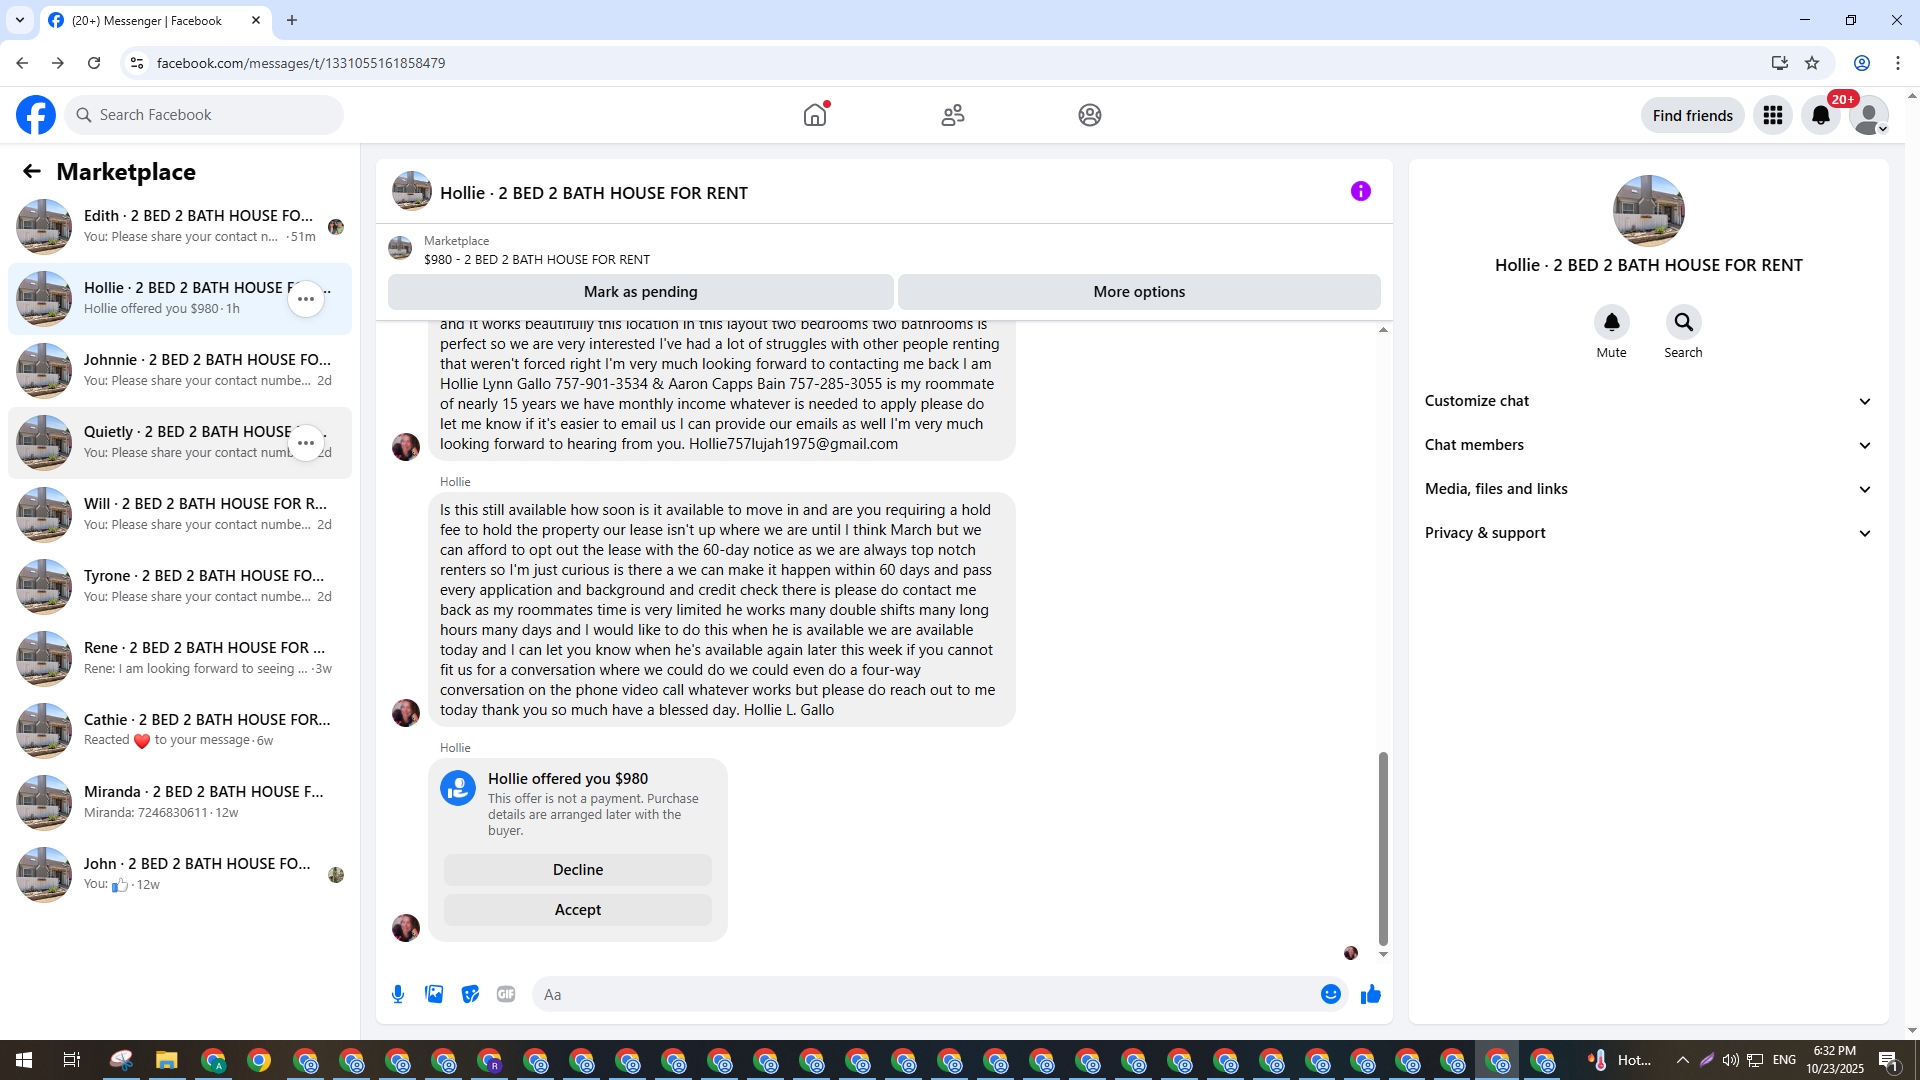Open the sticker picker icon
This screenshot has width=1920, height=1080.
[470, 994]
